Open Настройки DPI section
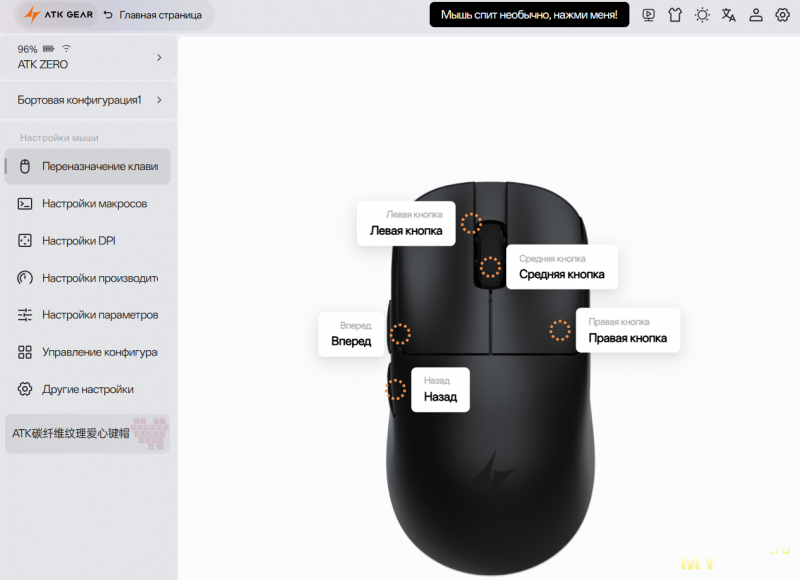Image resolution: width=800 pixels, height=580 pixels. [x=80, y=241]
